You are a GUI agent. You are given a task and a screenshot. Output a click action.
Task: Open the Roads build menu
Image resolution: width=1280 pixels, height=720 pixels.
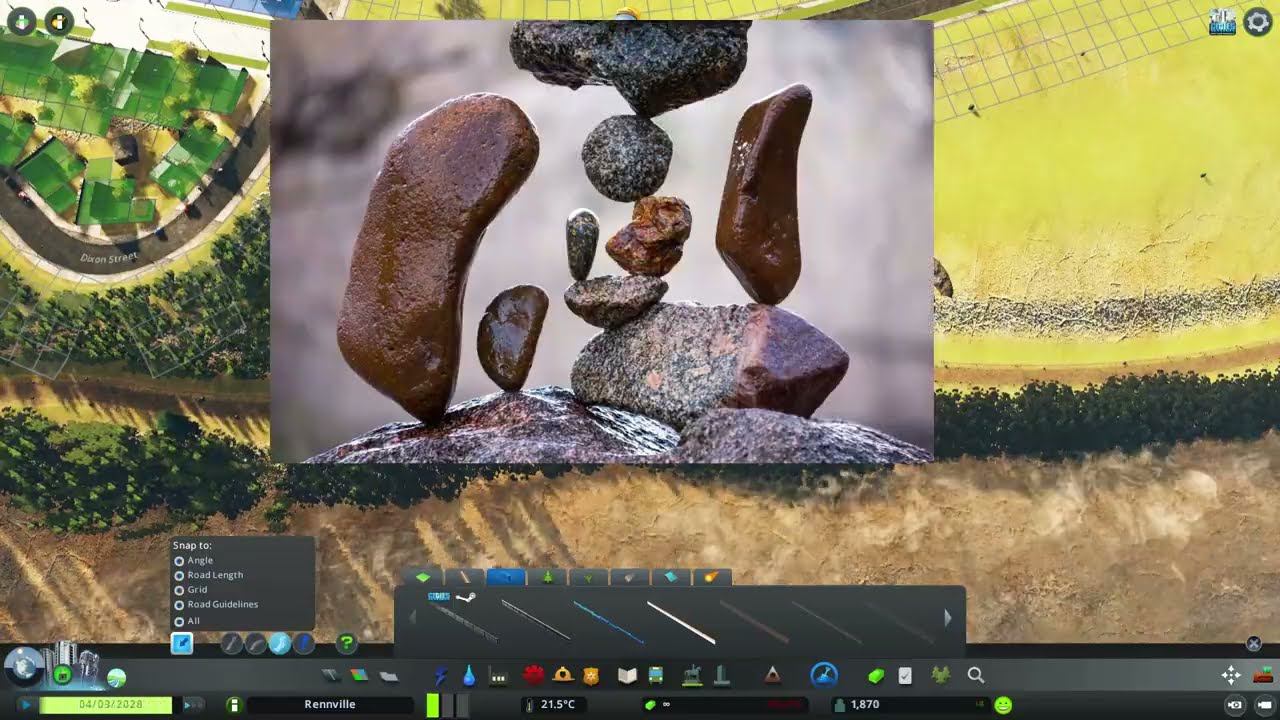point(330,676)
